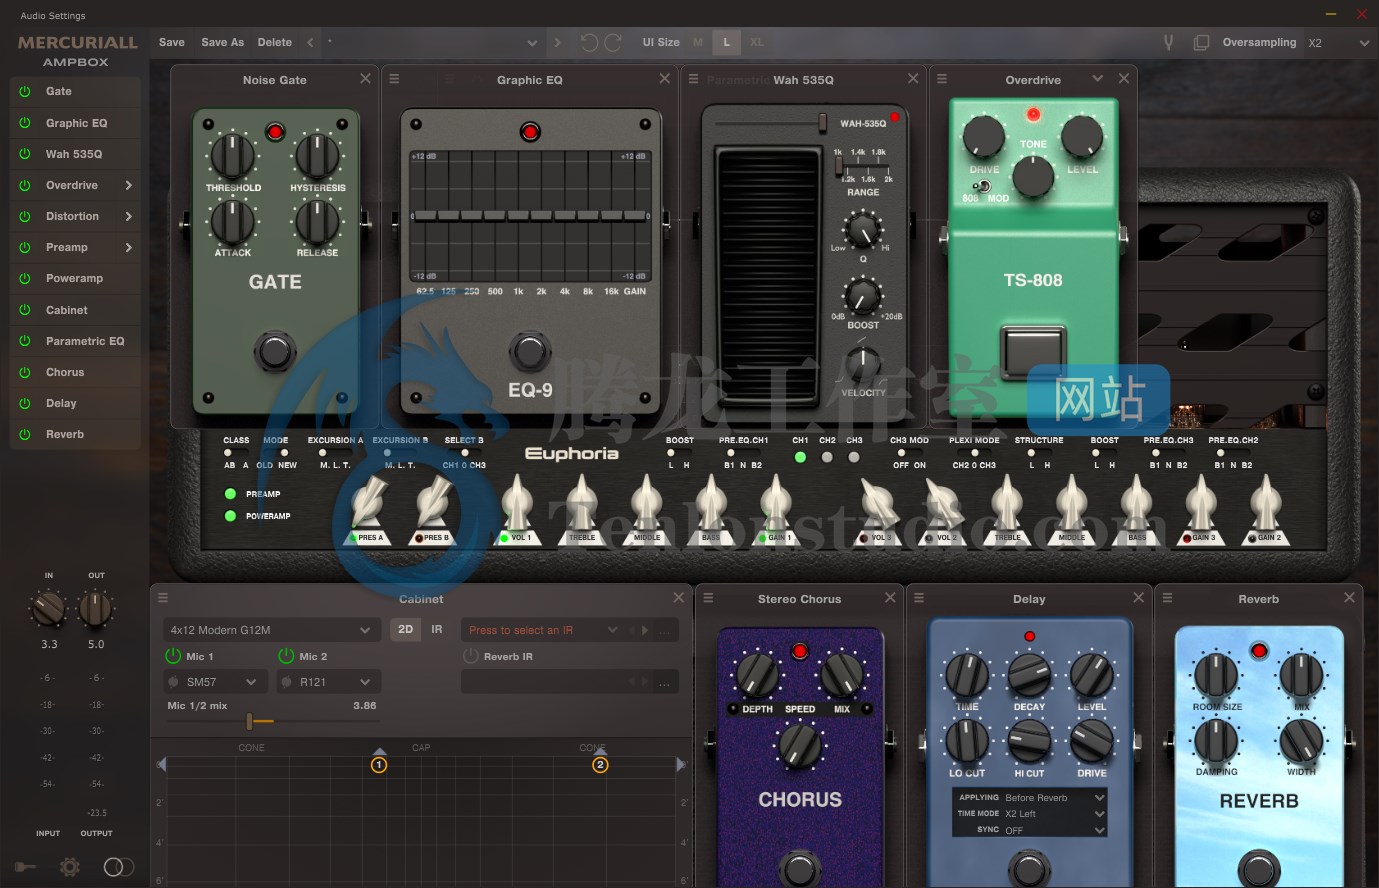Open the Delay panel hamburger menu
The width and height of the screenshot is (1379, 888).
click(919, 598)
